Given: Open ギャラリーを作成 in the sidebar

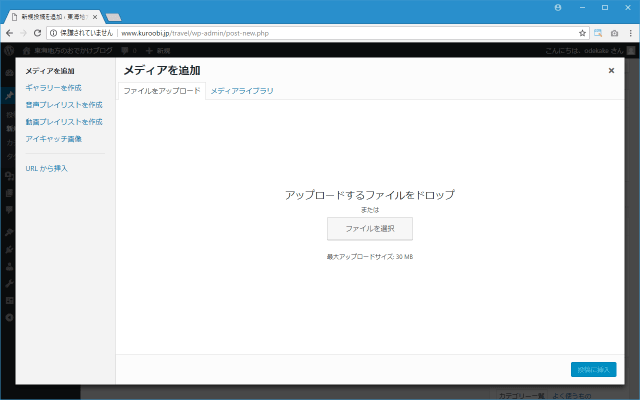Looking at the screenshot, I should pos(54,88).
